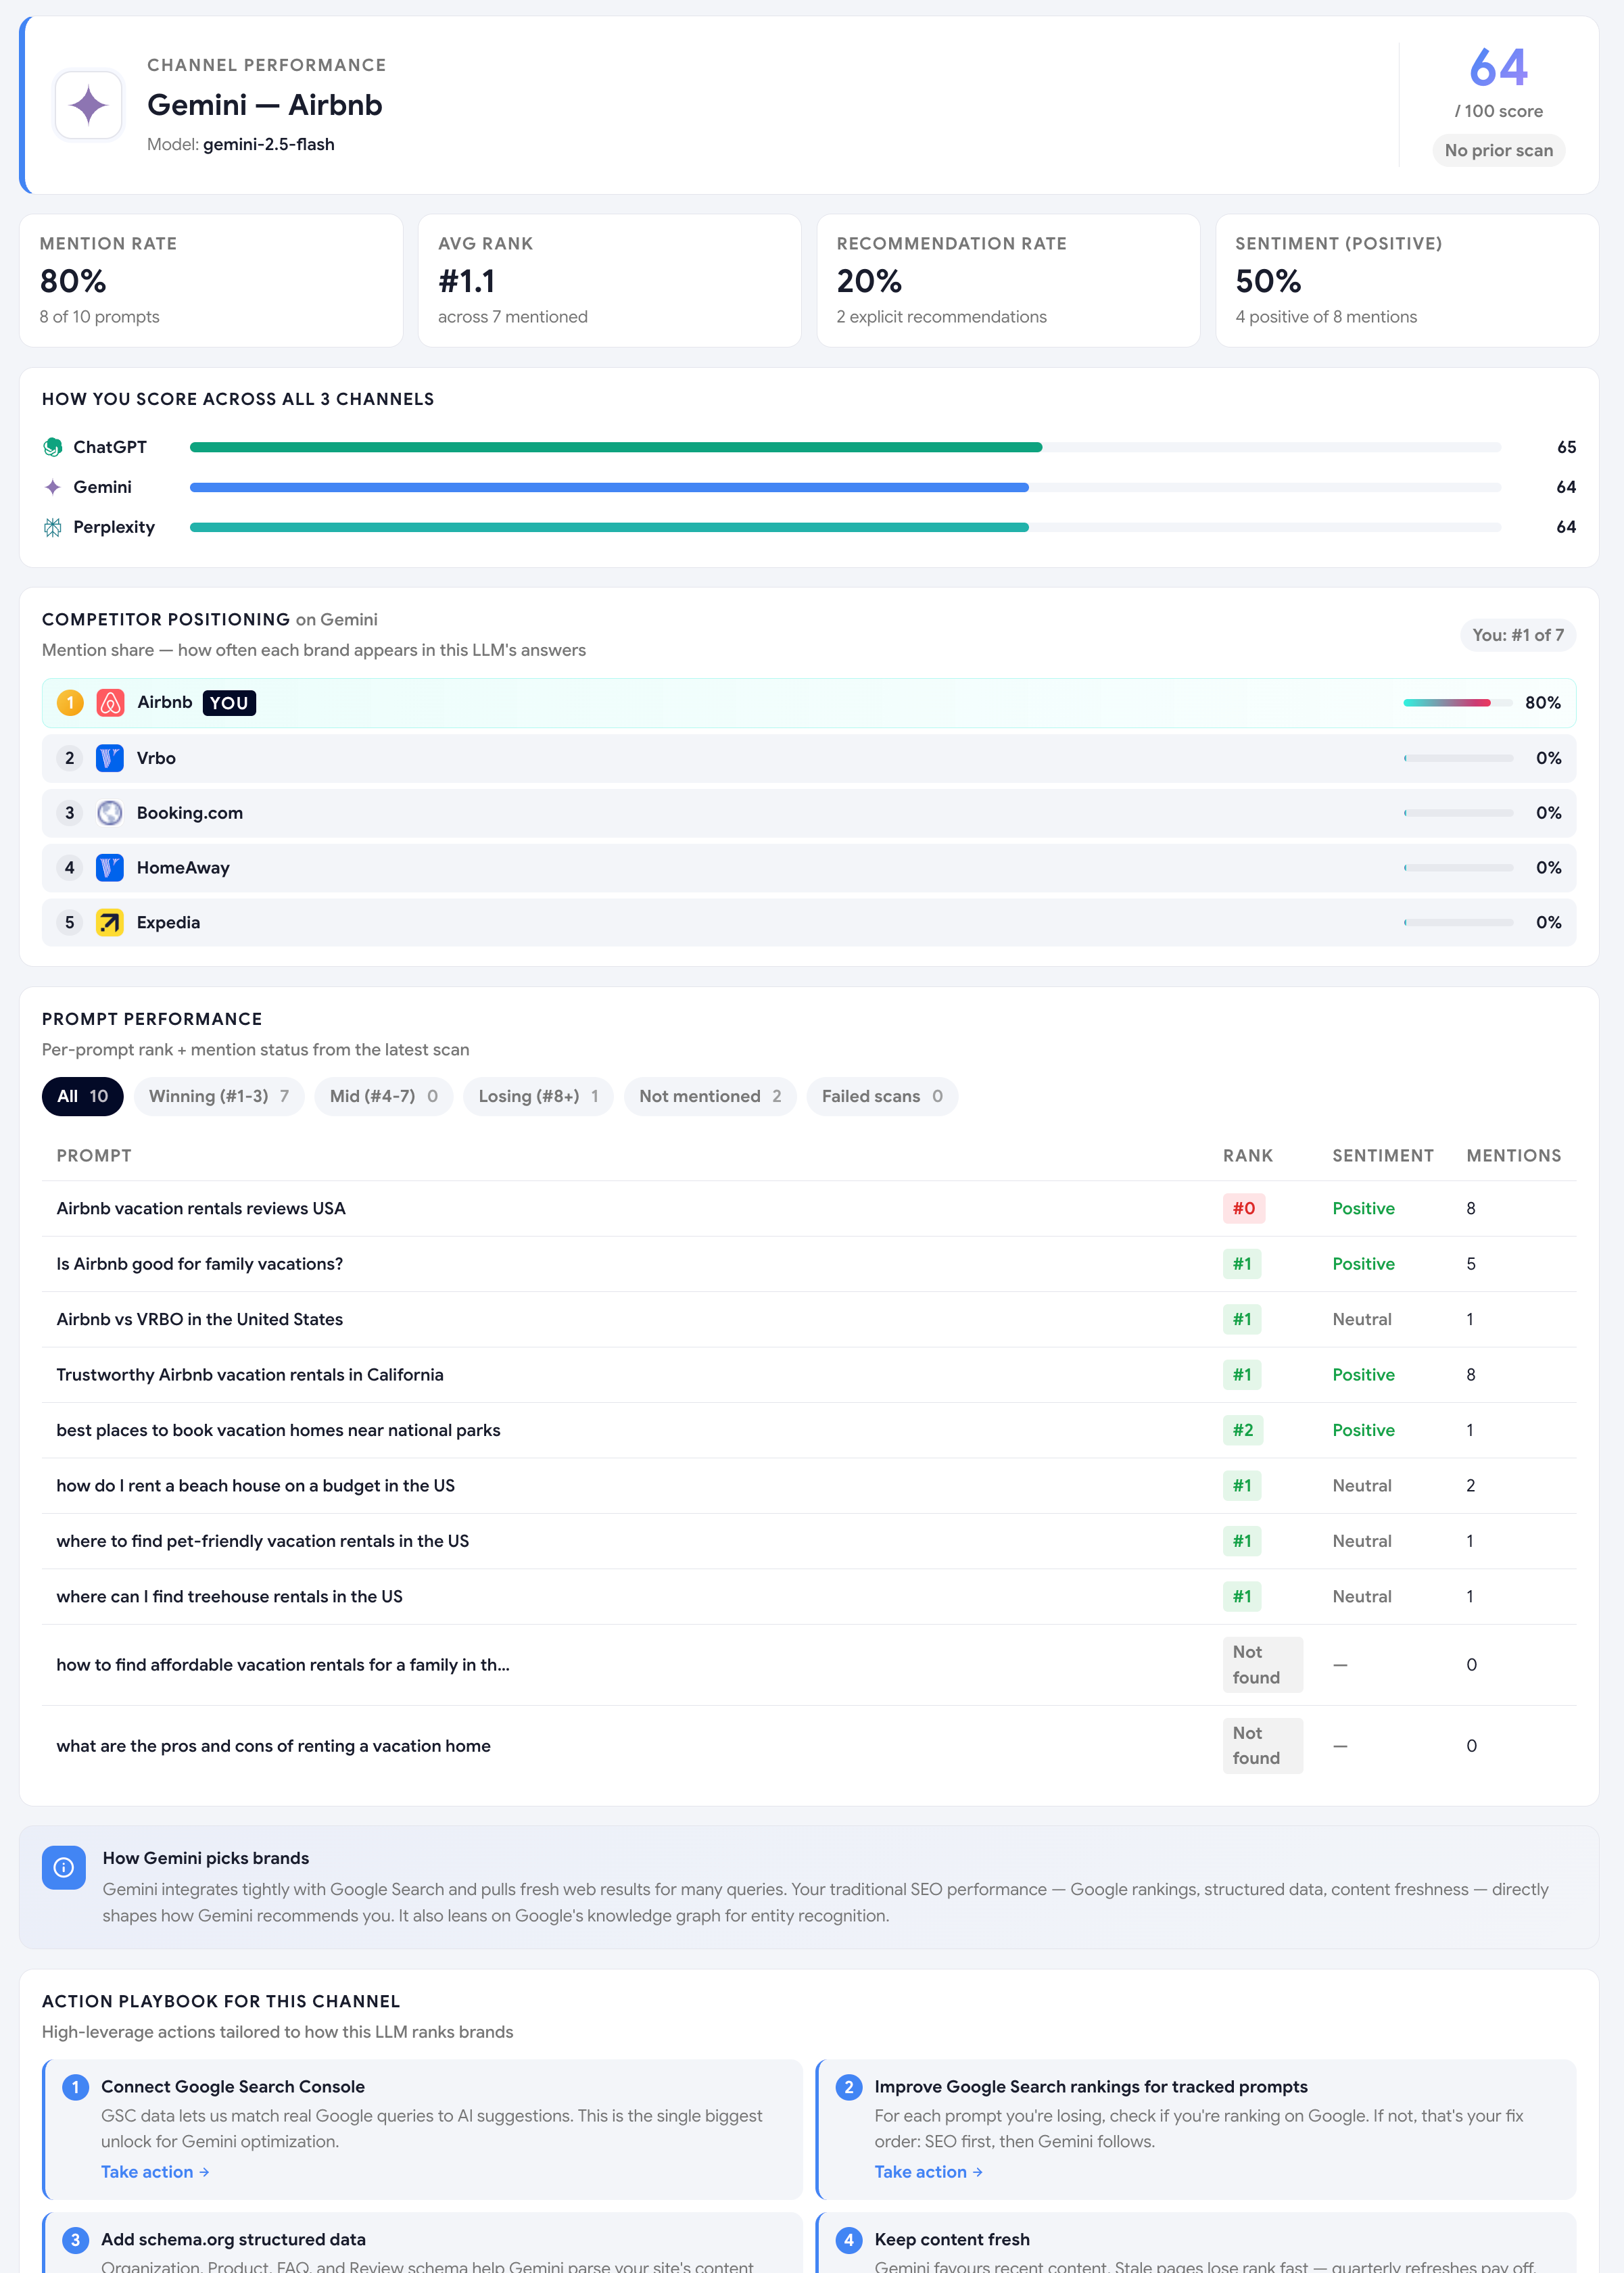Open prompt where can I find treehouse rentals
The height and width of the screenshot is (2273, 1624).
(809, 1597)
